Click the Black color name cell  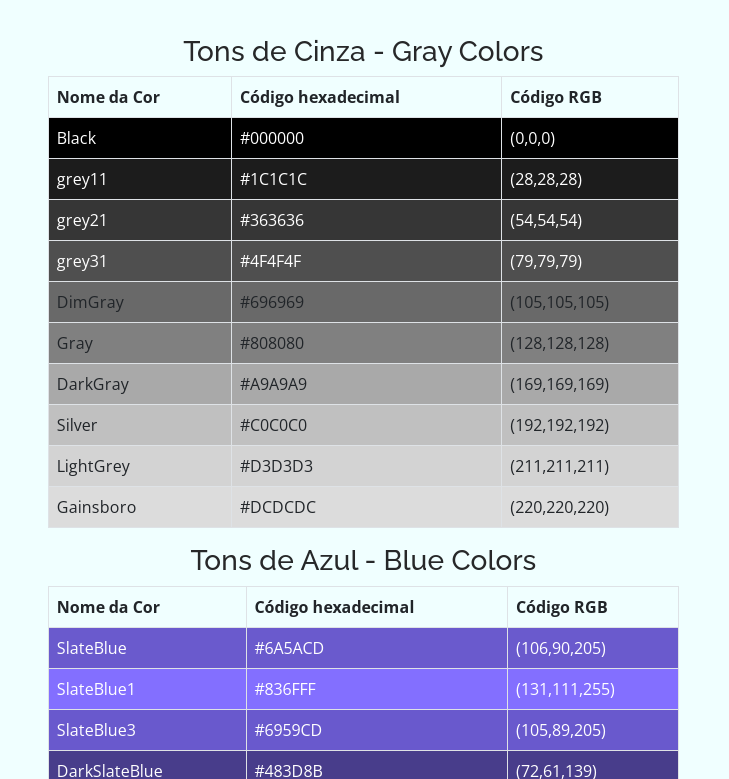(x=77, y=138)
